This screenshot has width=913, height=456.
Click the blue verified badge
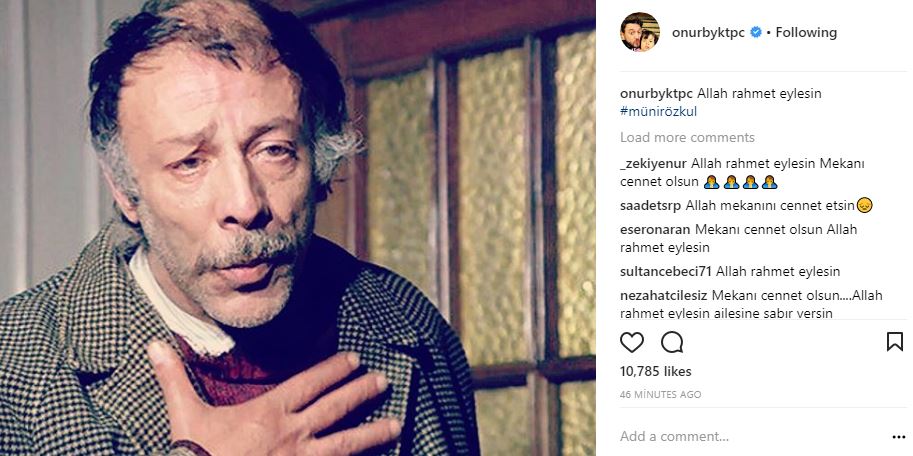(755, 33)
